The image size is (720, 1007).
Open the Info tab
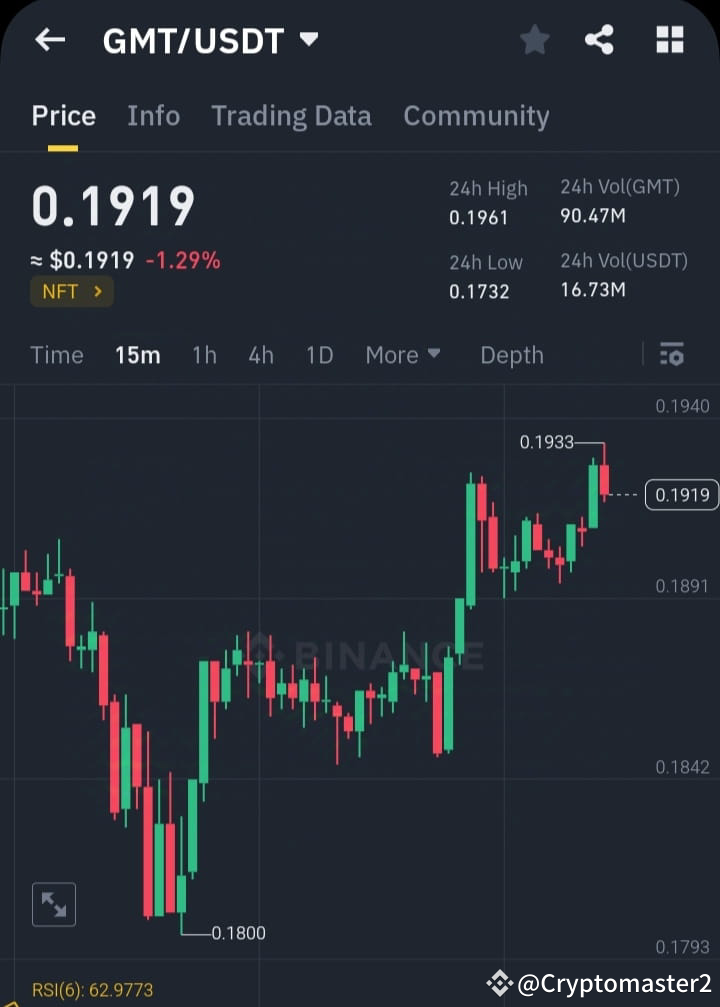(x=153, y=116)
